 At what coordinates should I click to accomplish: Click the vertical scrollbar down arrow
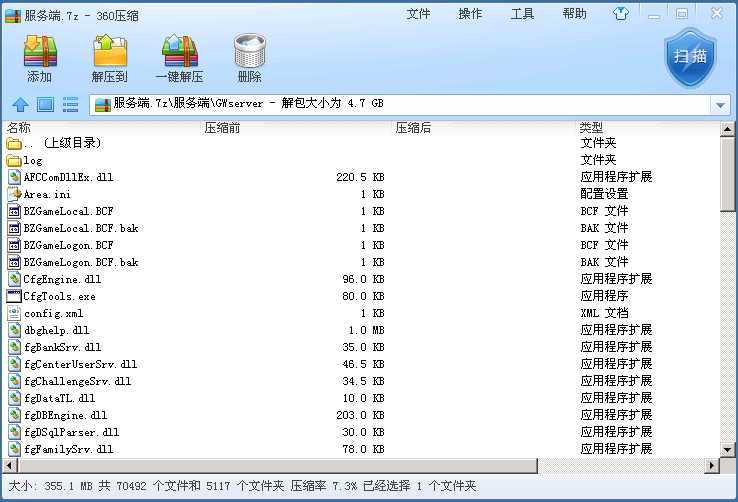click(x=727, y=449)
